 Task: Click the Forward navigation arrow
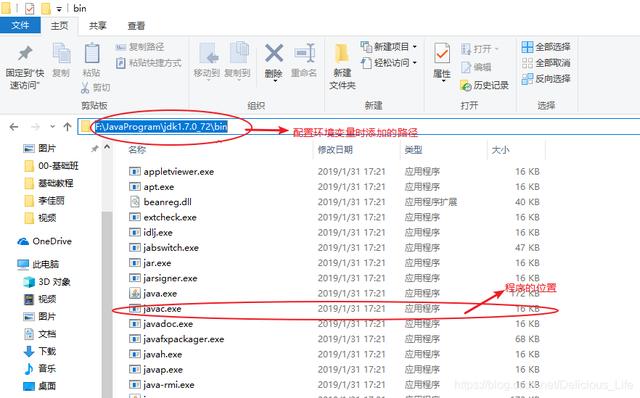[x=36, y=127]
